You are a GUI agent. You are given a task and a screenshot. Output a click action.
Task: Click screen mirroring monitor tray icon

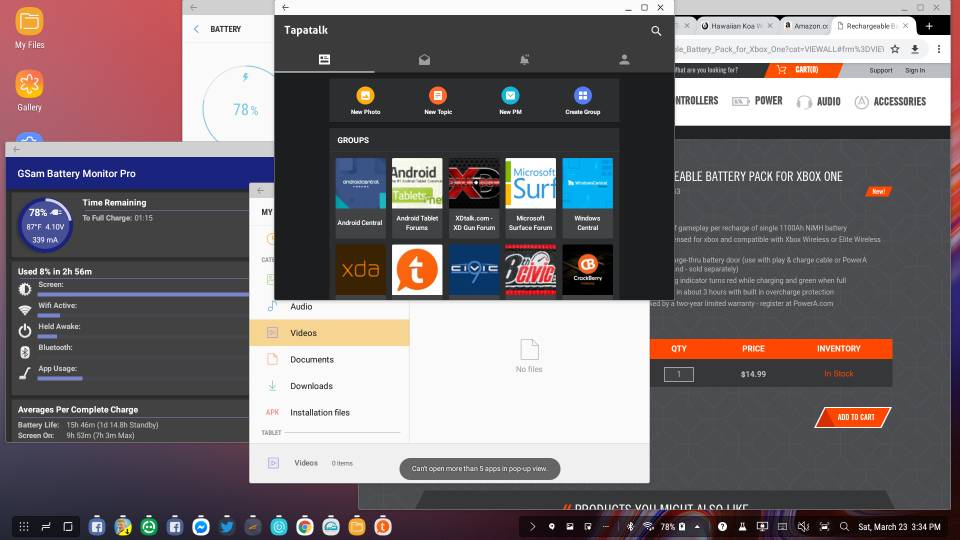(762, 527)
